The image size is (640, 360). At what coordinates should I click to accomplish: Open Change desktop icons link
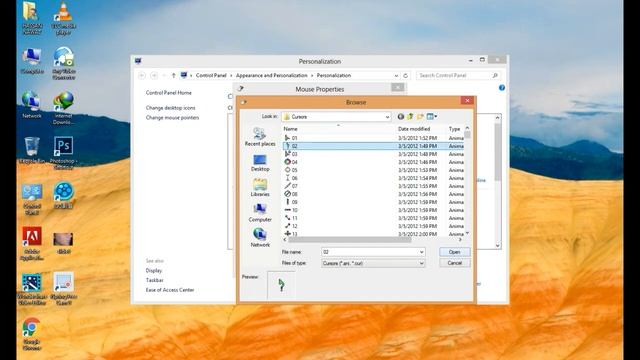point(171,108)
